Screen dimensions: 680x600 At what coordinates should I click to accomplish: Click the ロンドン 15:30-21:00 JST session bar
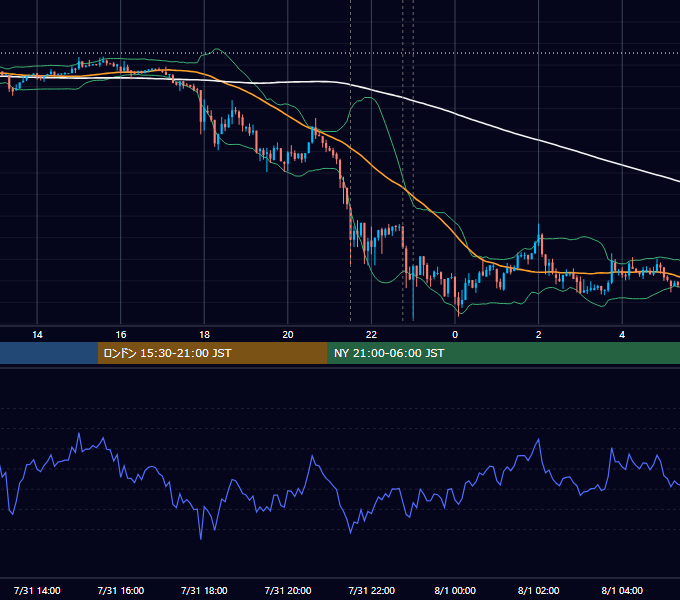pos(212,353)
